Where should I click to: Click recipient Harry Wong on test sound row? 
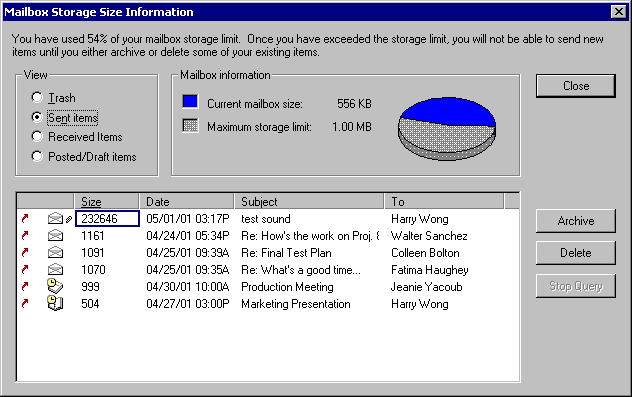(420, 219)
